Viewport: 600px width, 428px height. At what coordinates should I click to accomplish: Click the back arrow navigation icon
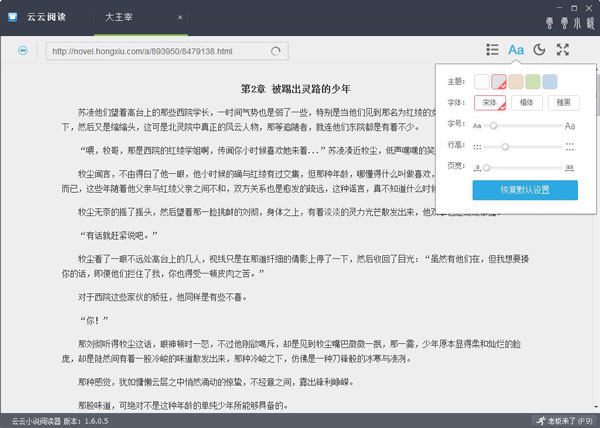tap(23, 50)
